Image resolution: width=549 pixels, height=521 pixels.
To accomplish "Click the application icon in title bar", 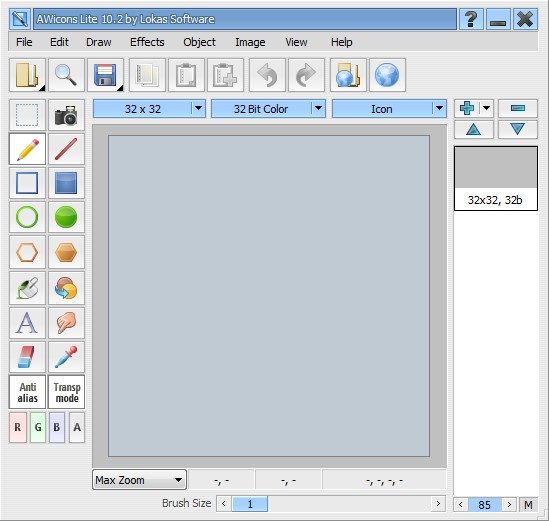I will (20, 19).
